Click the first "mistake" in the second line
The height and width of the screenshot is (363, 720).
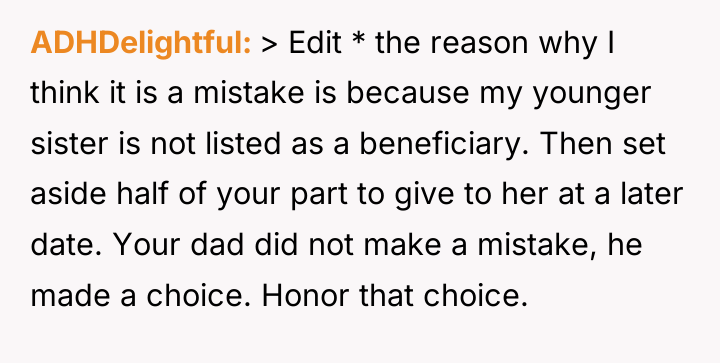[x=248, y=93]
